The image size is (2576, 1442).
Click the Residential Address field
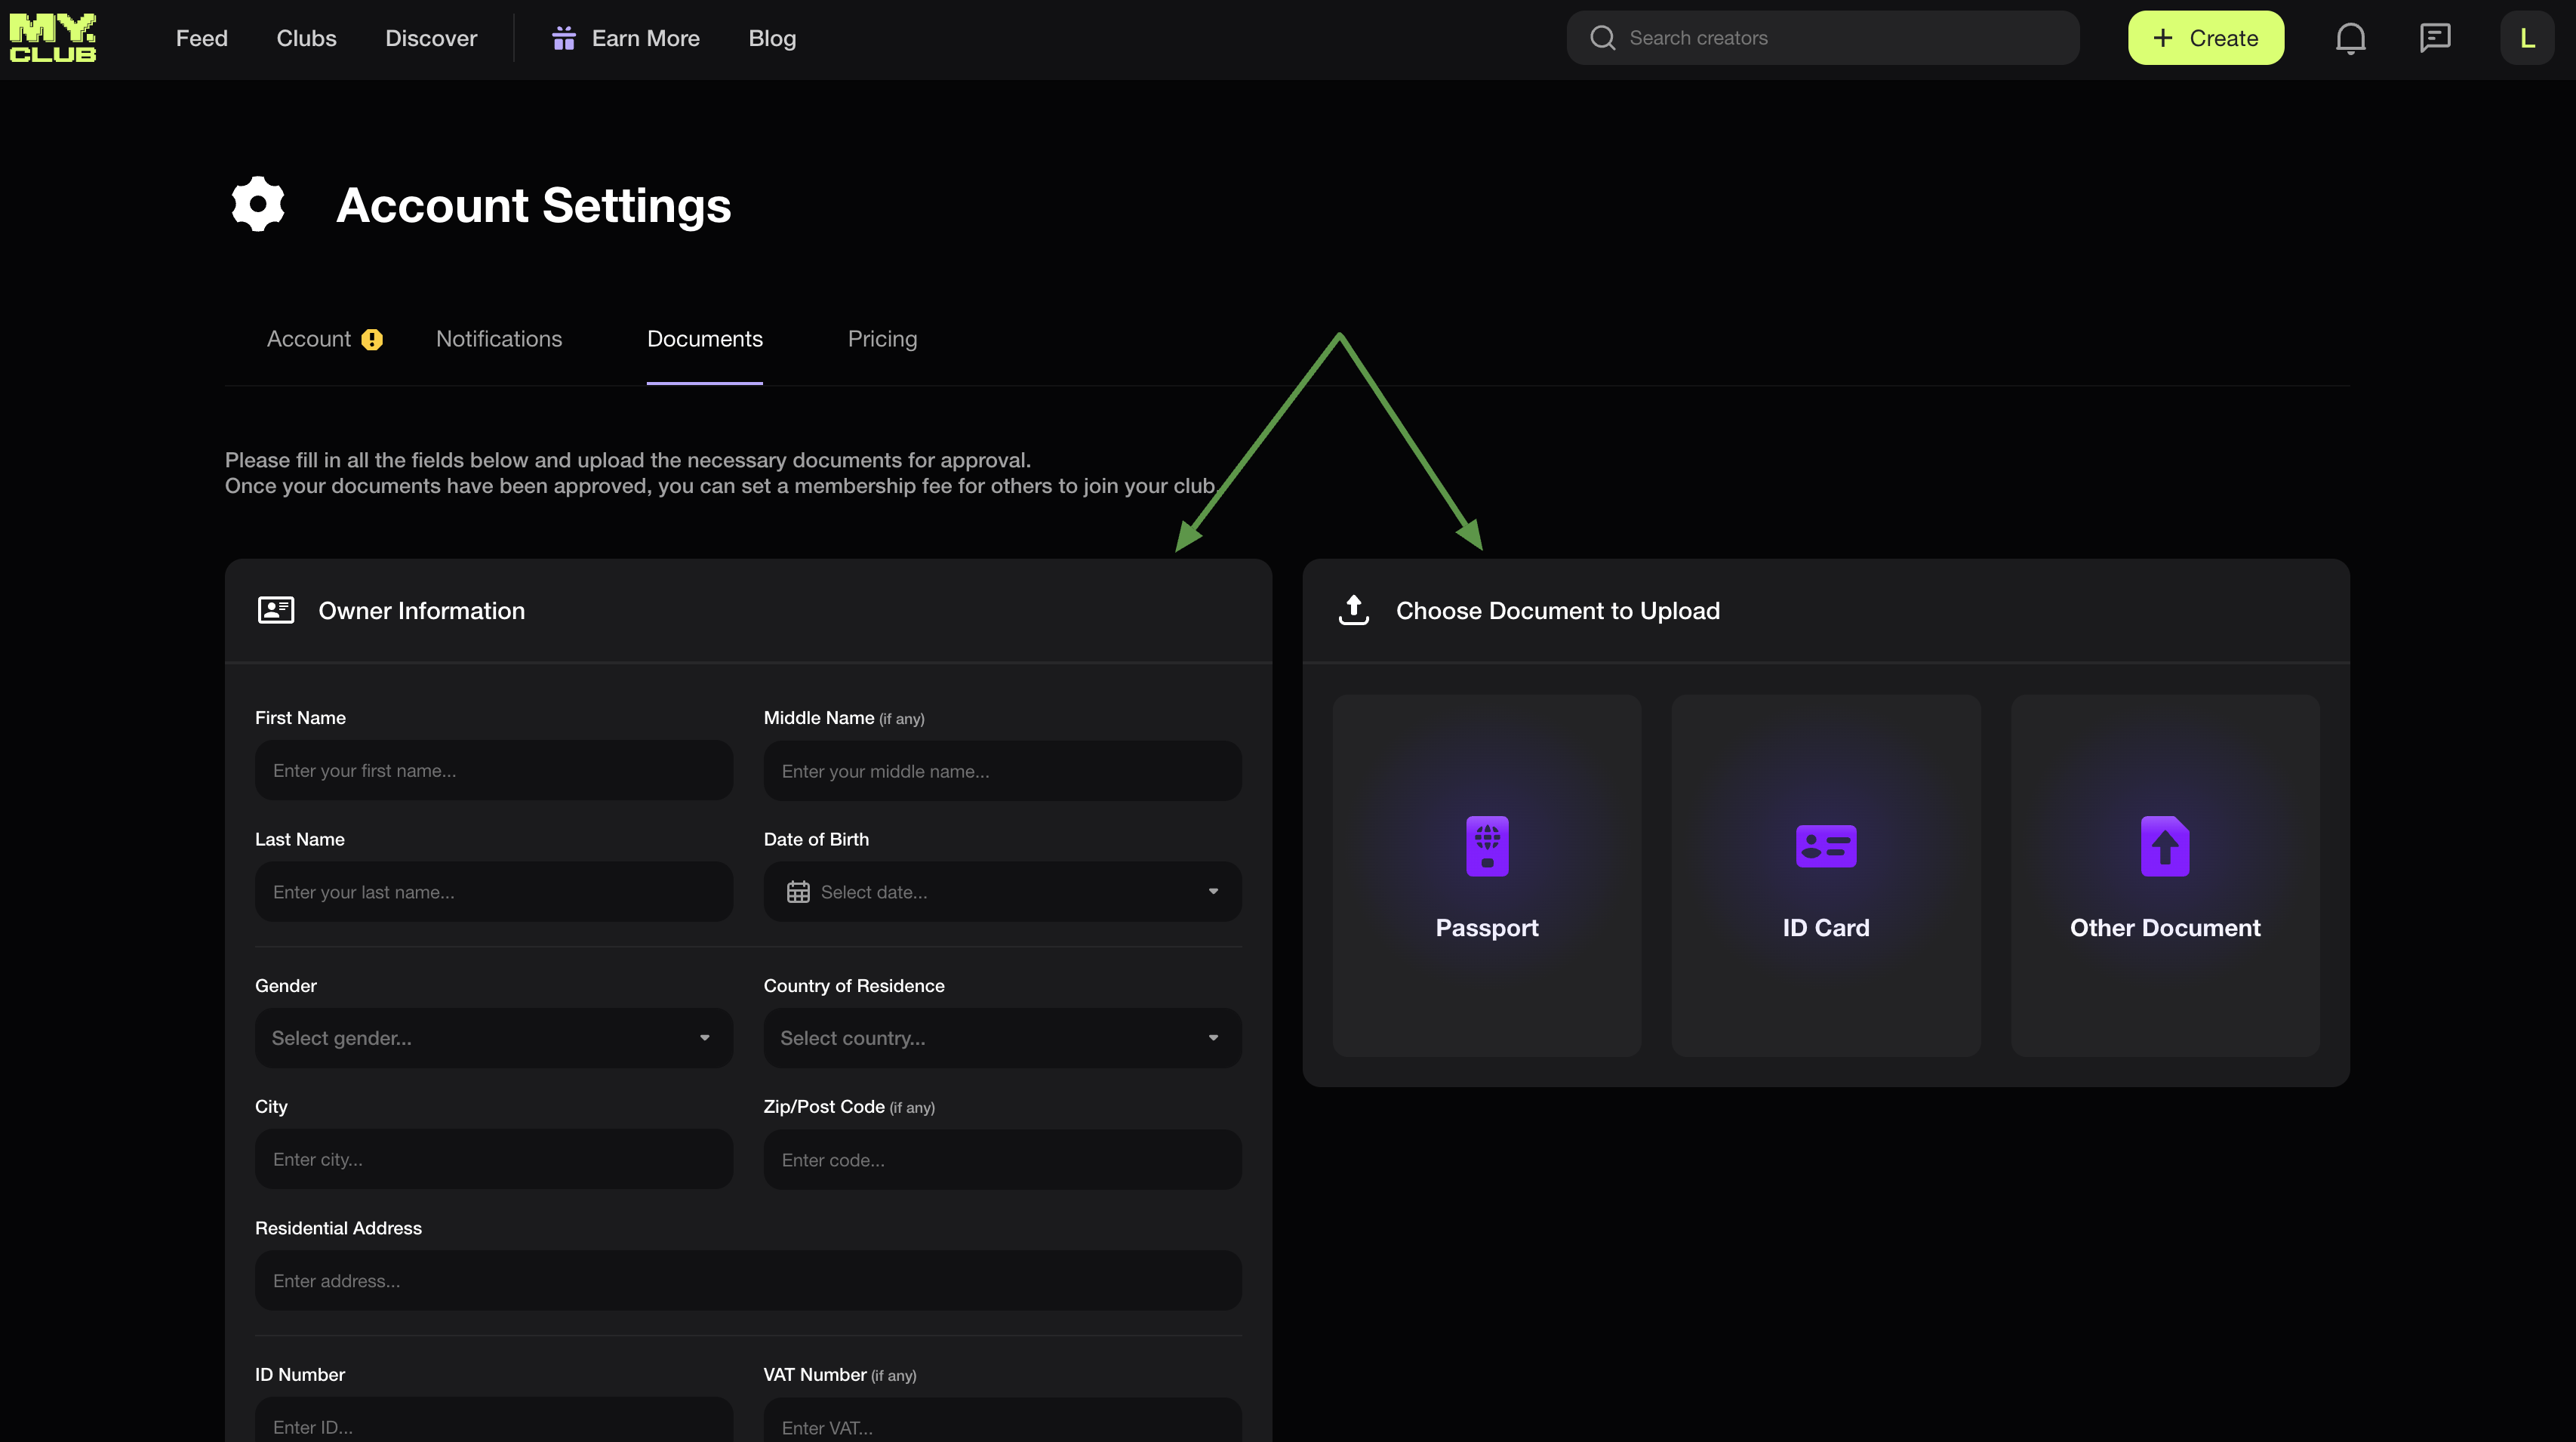pos(747,1281)
